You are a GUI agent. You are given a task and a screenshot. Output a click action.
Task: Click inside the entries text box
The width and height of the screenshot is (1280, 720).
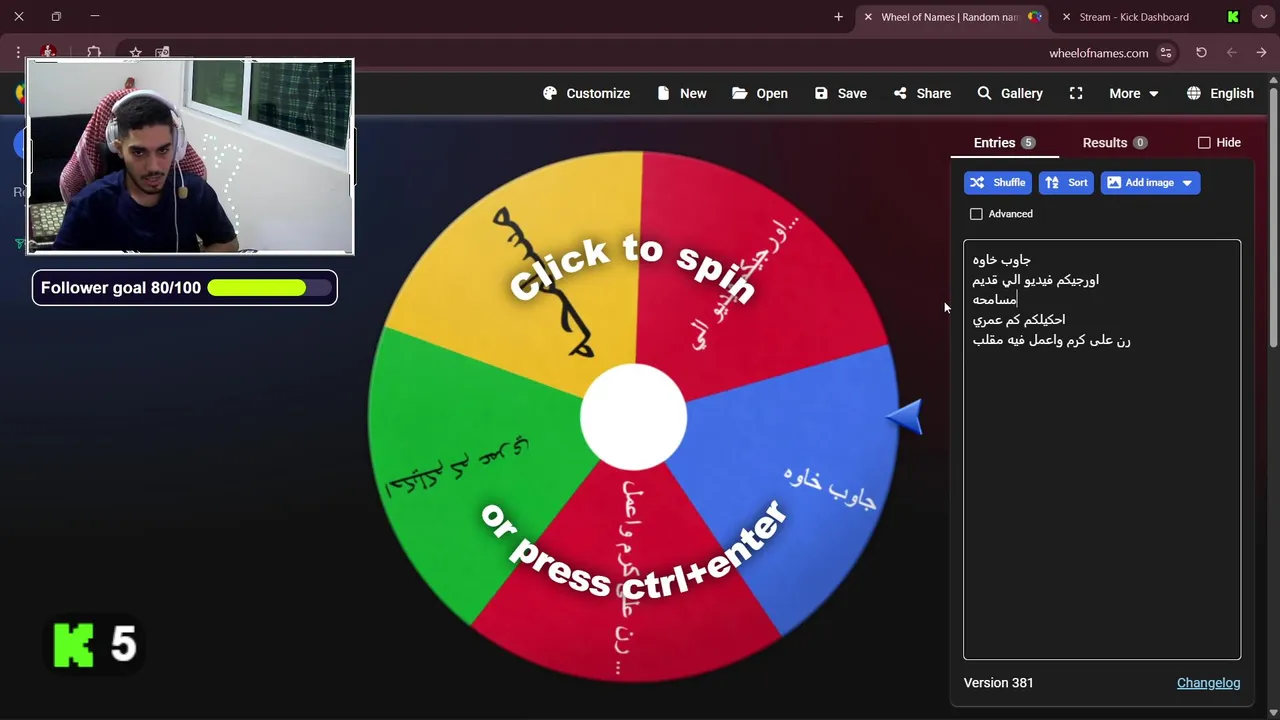point(1102,450)
